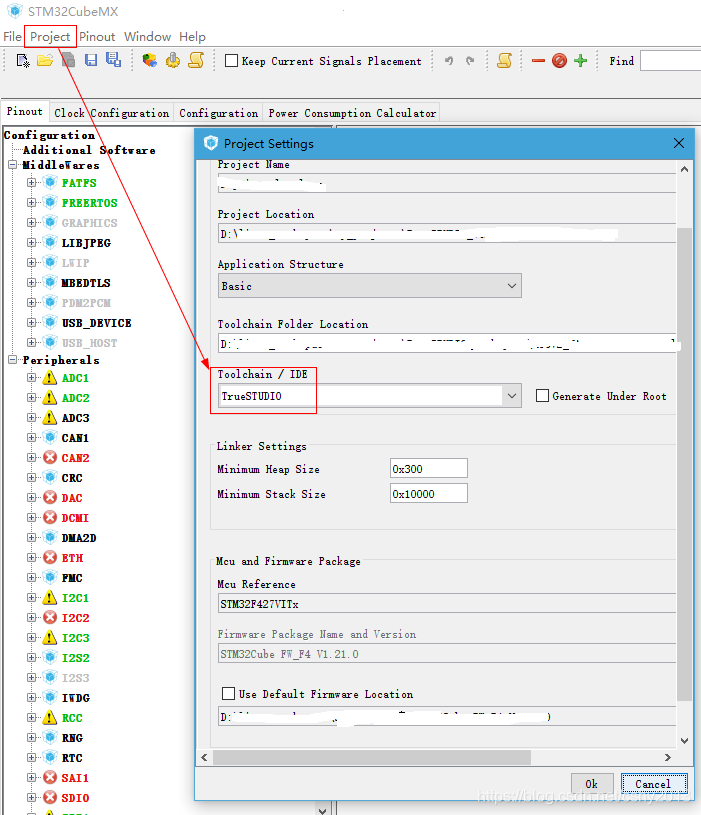The width and height of the screenshot is (701, 815).
Task: Expand the DMA2D peripheral node
Action: 32,537
